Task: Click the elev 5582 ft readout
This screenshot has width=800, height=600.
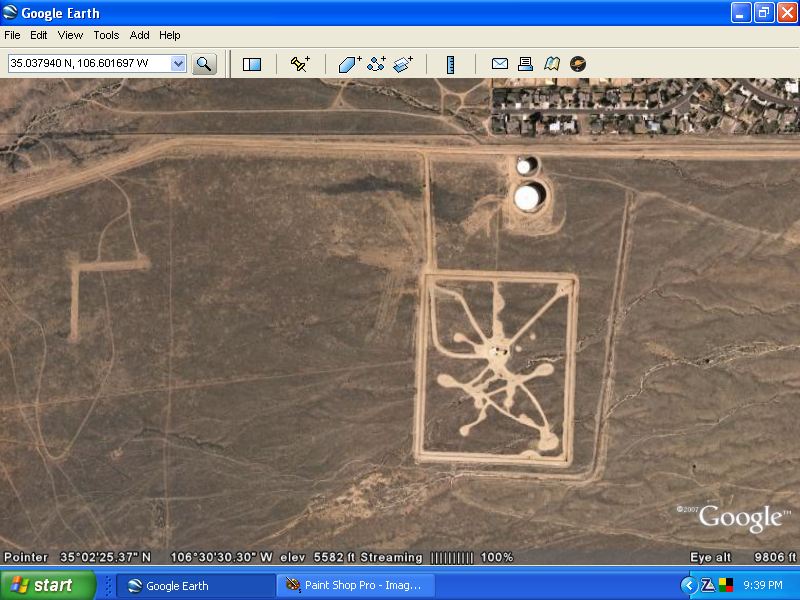Action: pos(319,557)
